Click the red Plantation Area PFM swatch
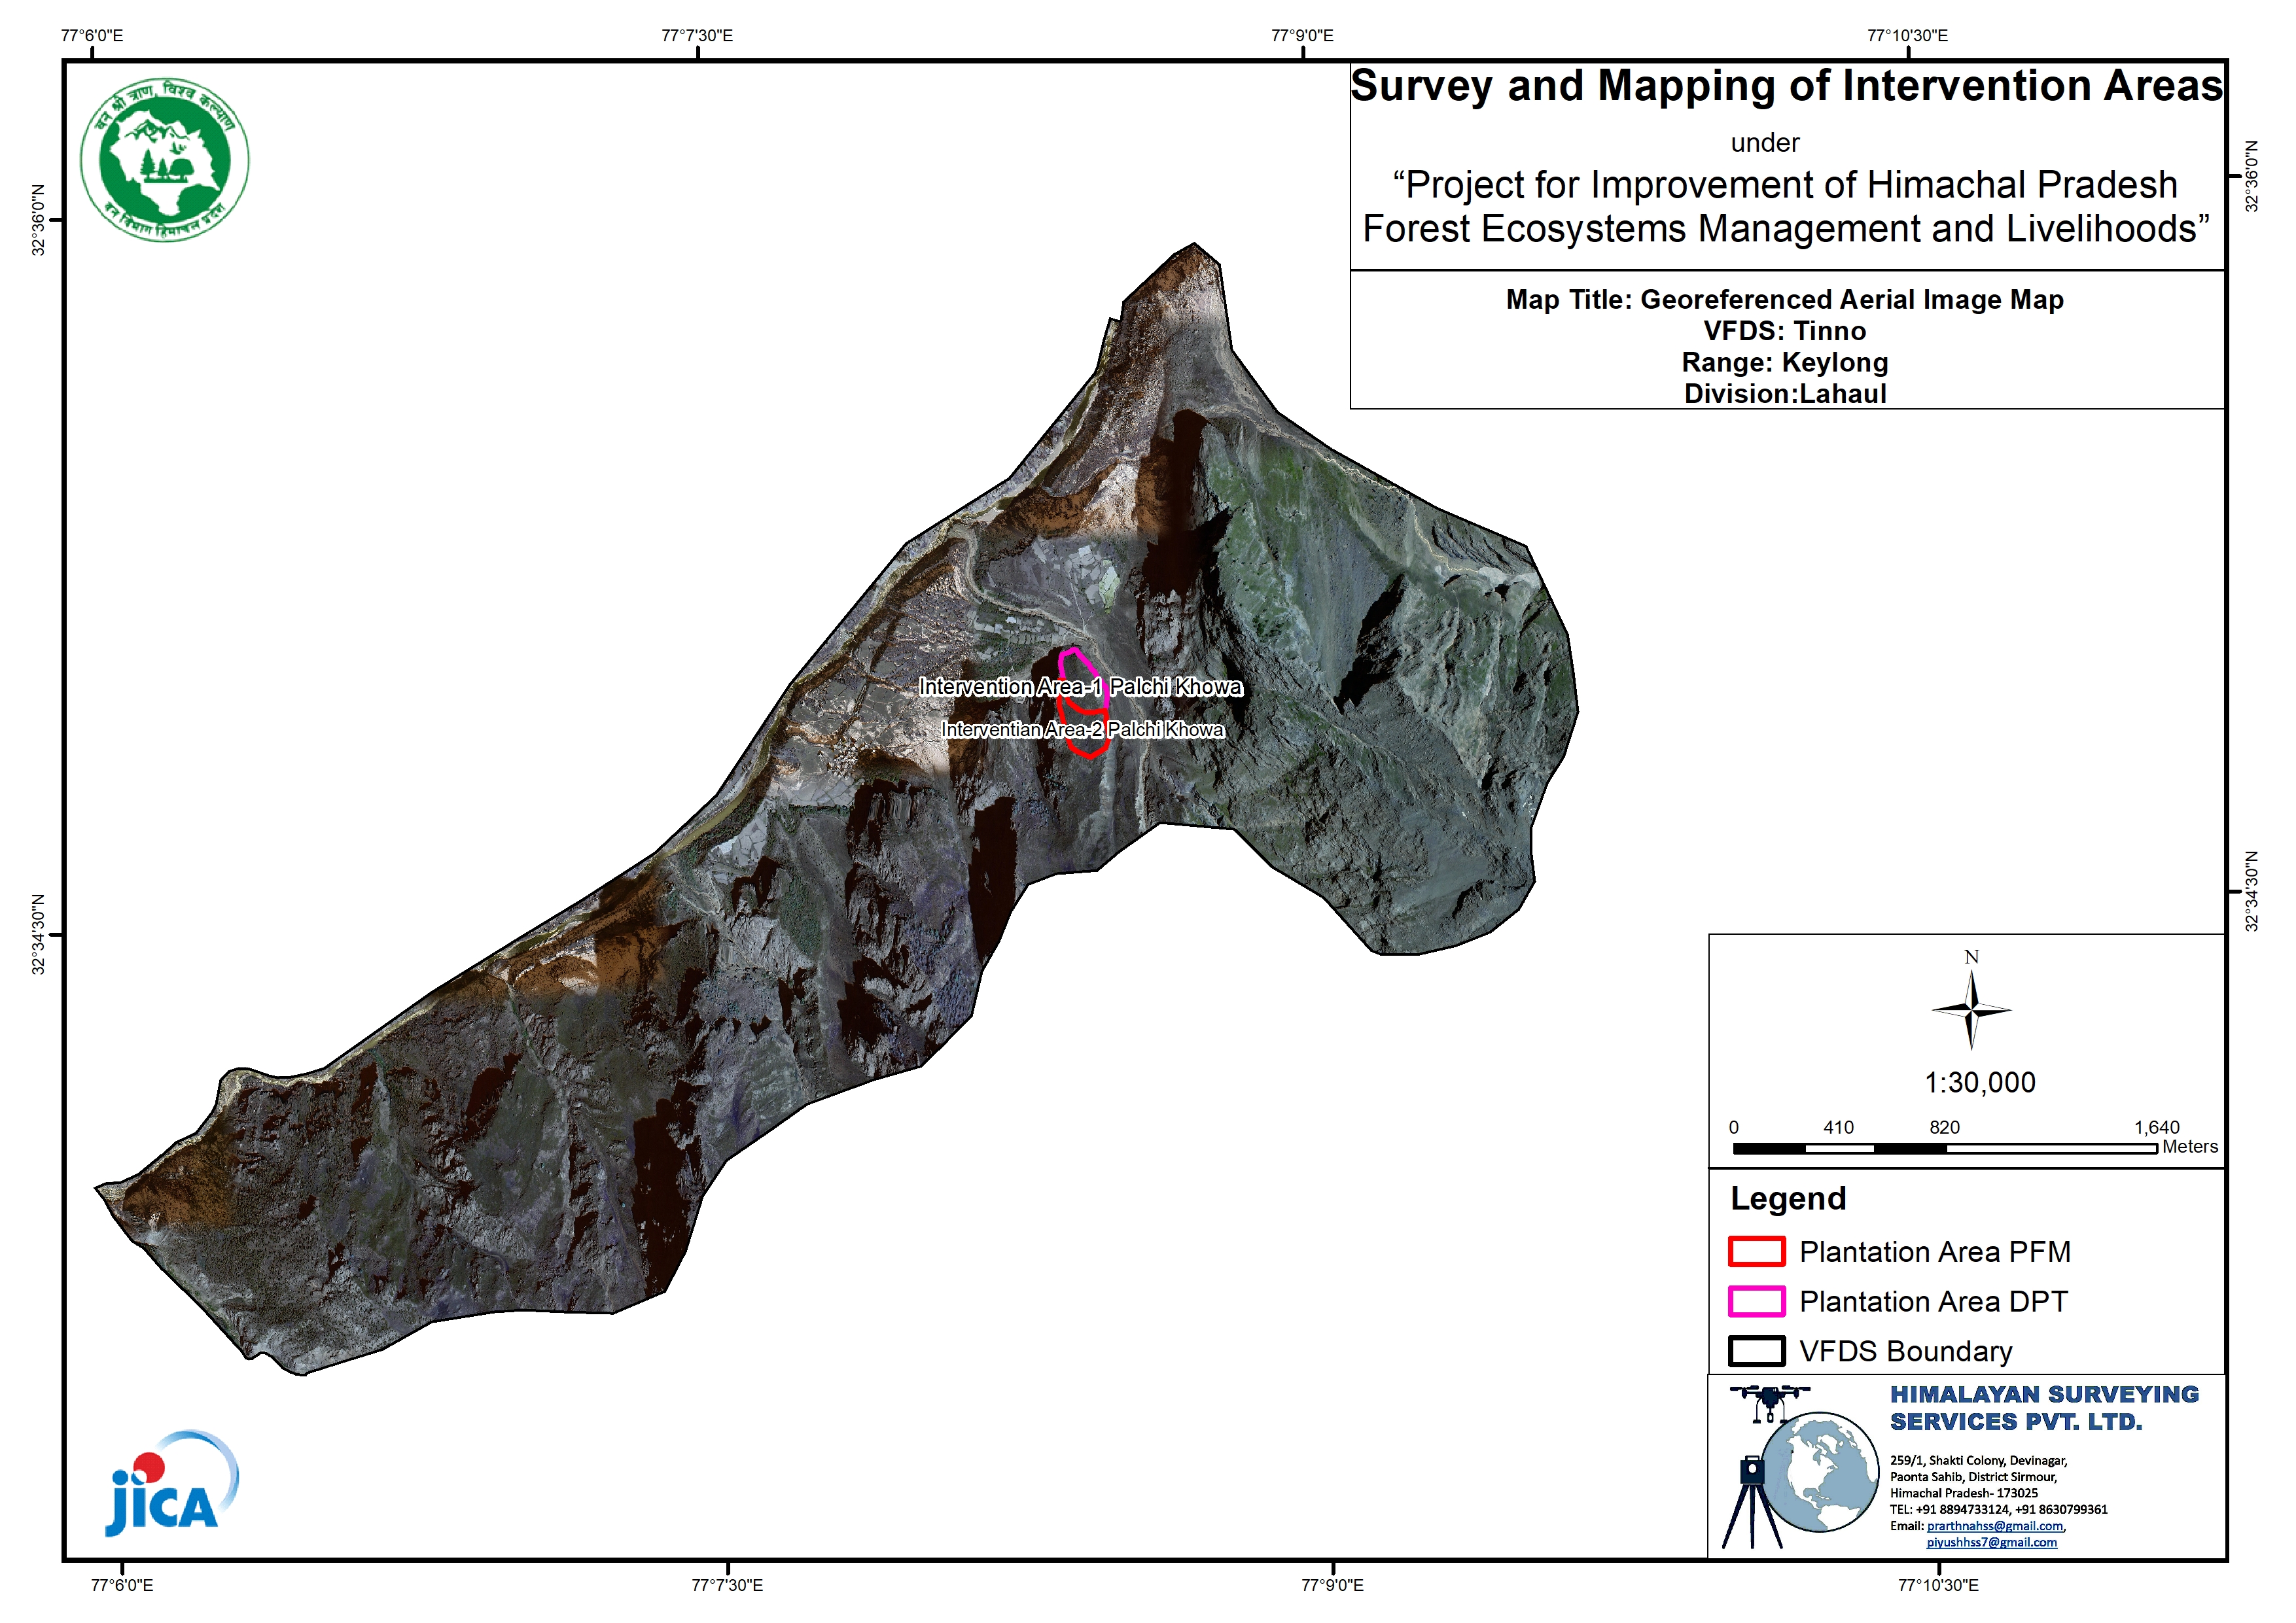 tap(1757, 1251)
